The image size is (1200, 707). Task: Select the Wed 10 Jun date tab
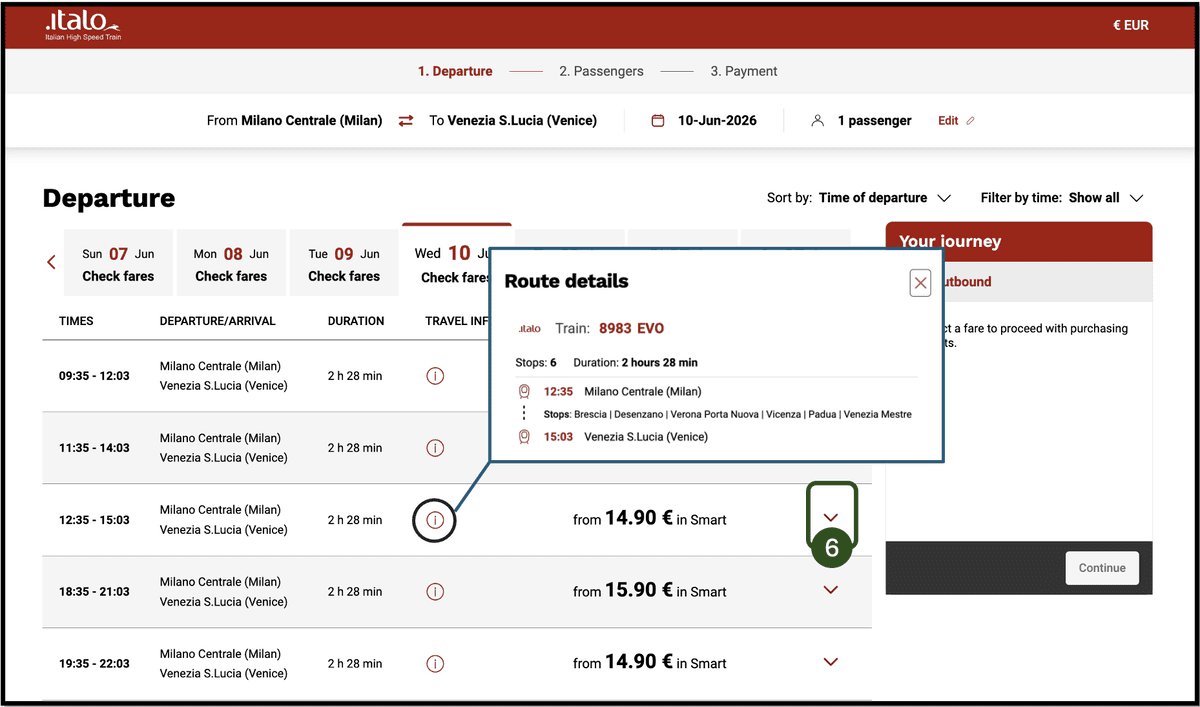(x=446, y=263)
